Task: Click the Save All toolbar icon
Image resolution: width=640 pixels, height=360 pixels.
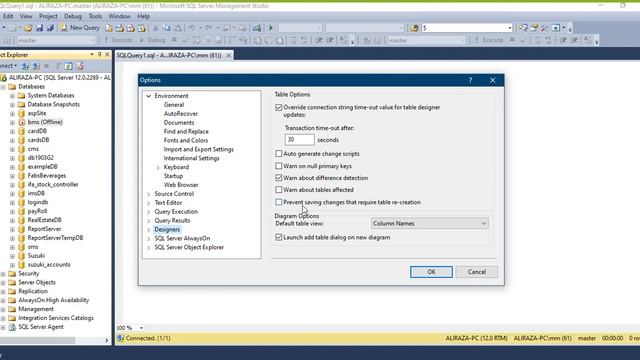Action: (50, 28)
